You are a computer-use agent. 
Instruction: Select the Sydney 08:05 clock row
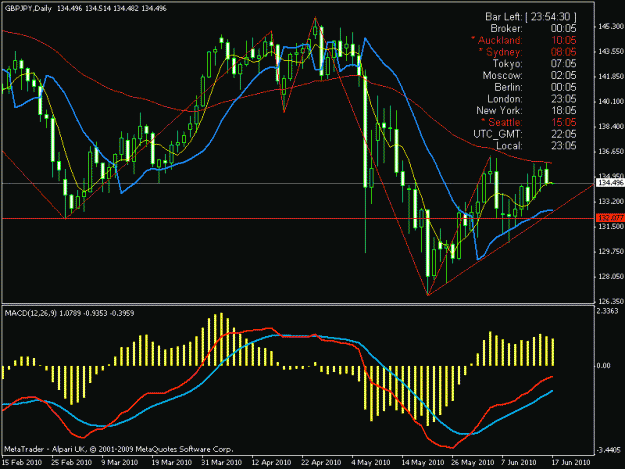[x=527, y=52]
